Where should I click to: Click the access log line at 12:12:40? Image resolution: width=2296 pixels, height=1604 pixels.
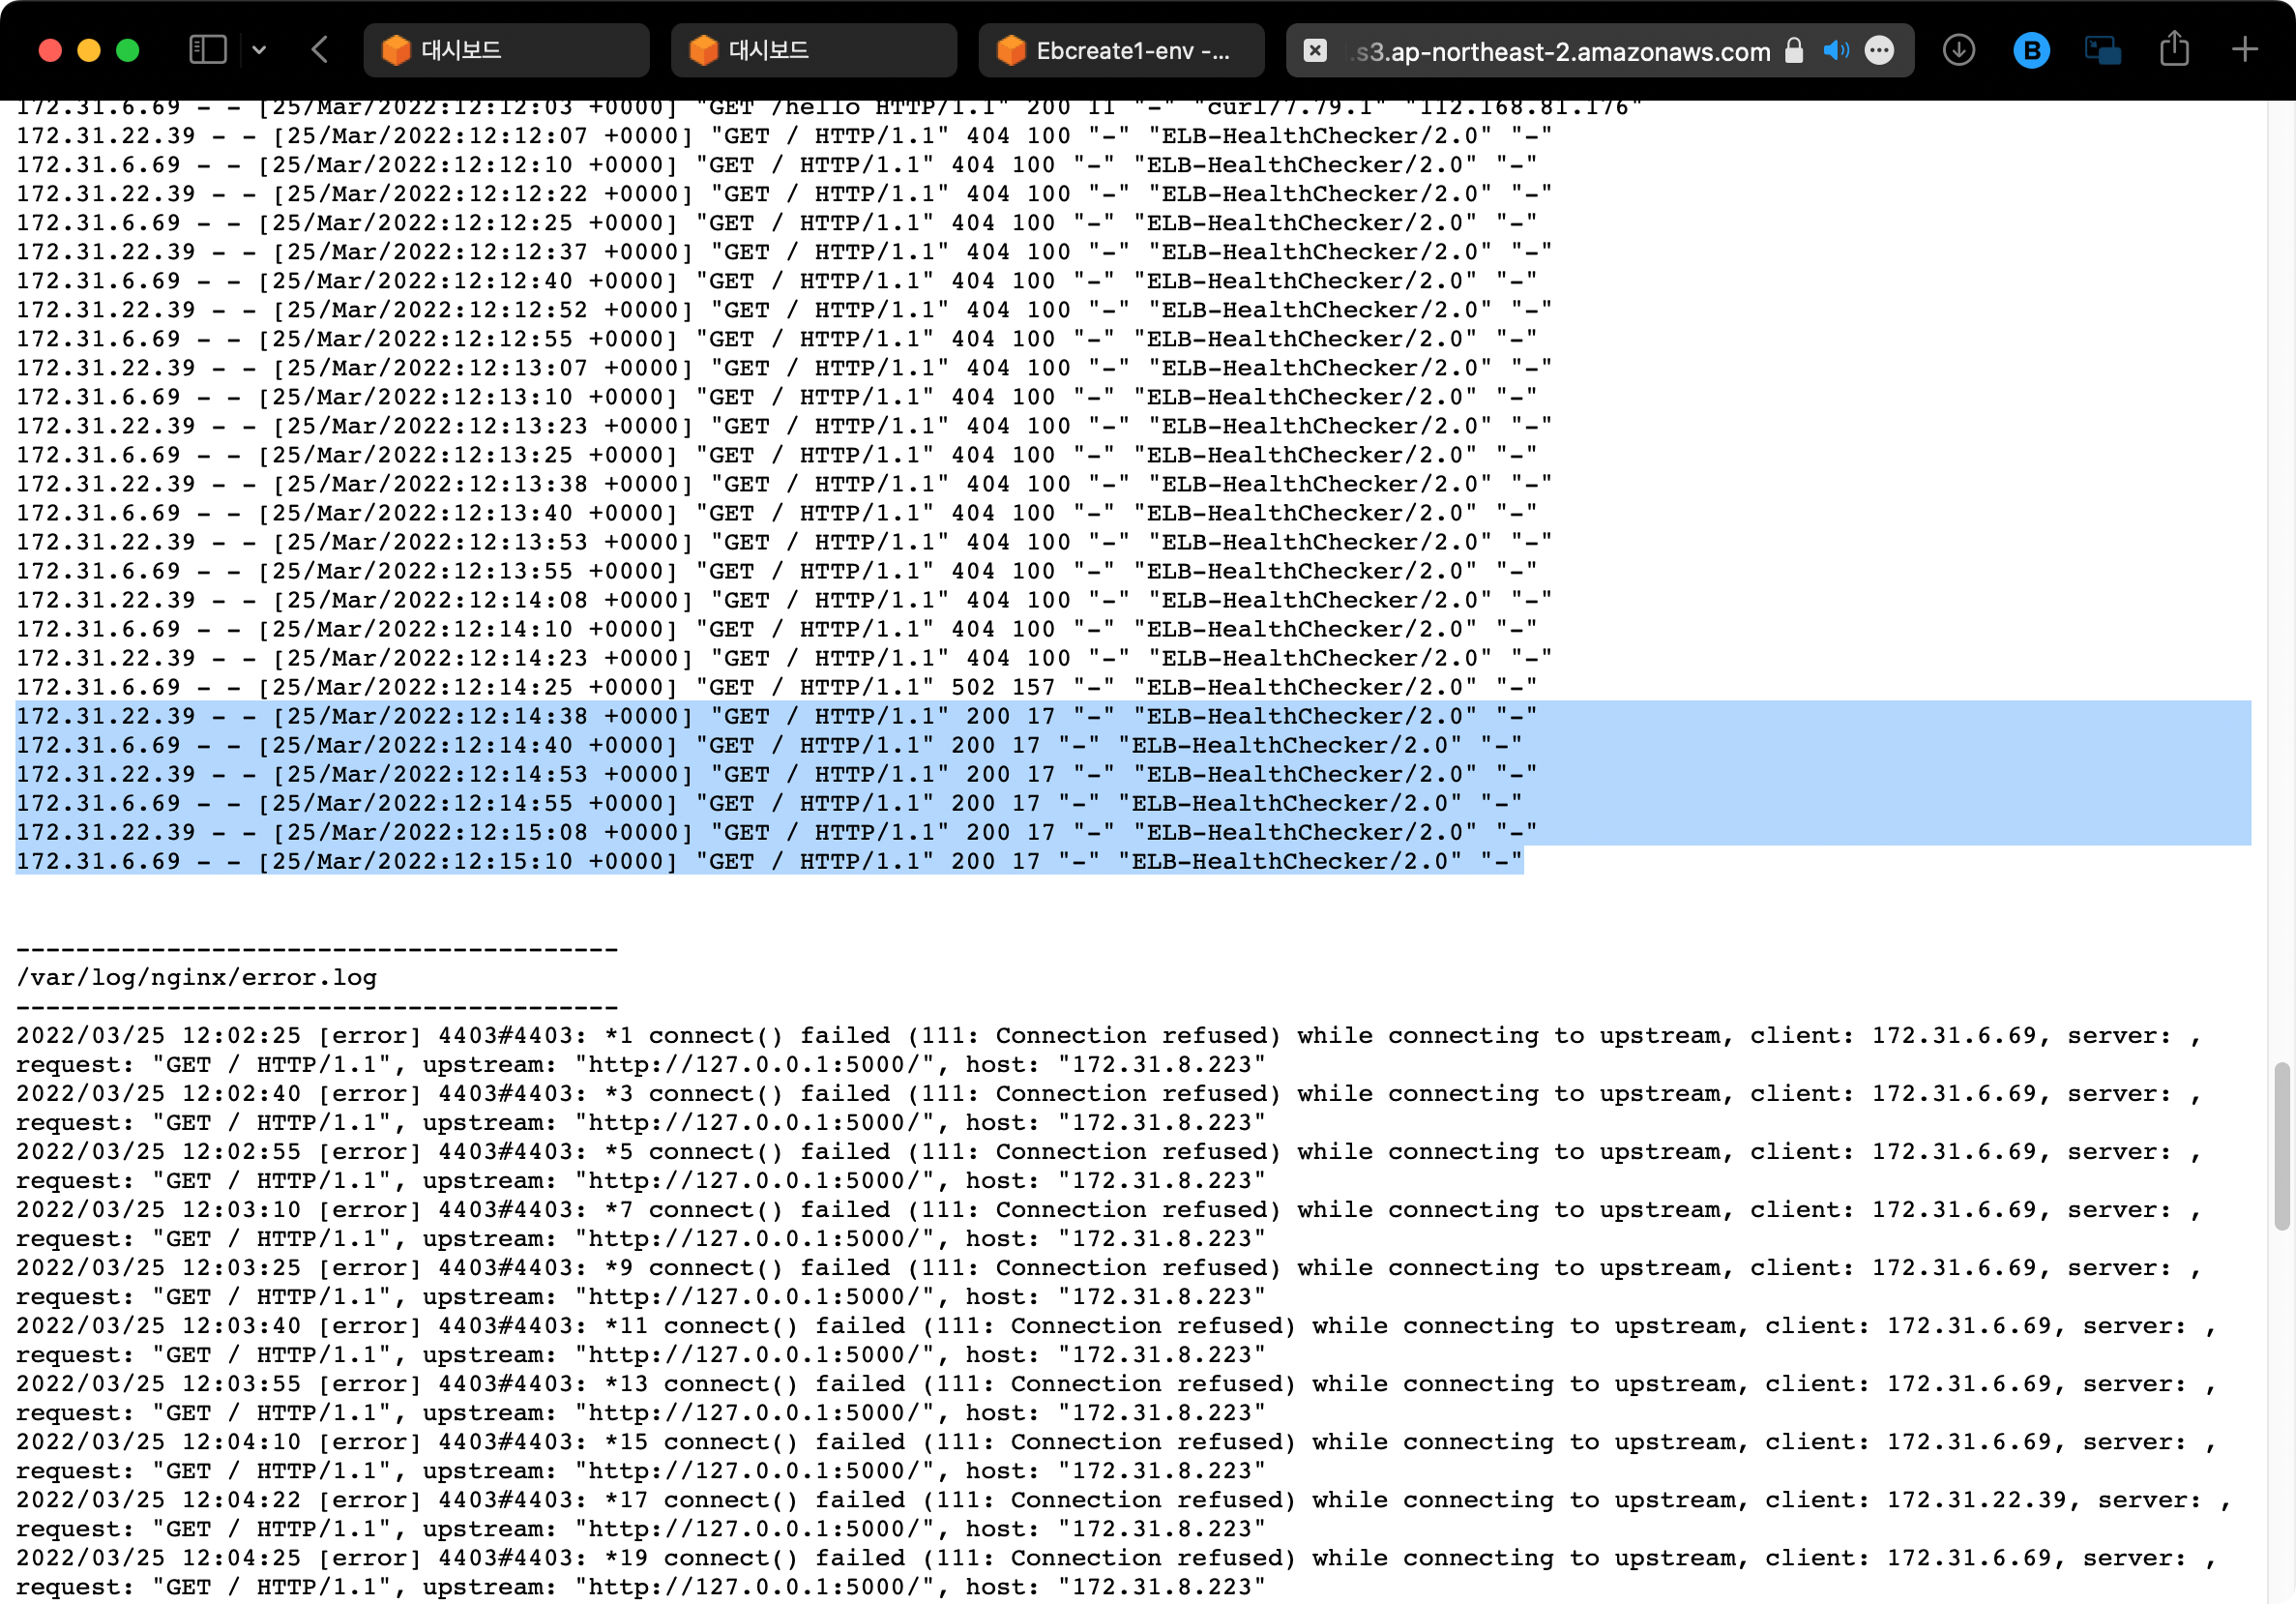pos(777,281)
